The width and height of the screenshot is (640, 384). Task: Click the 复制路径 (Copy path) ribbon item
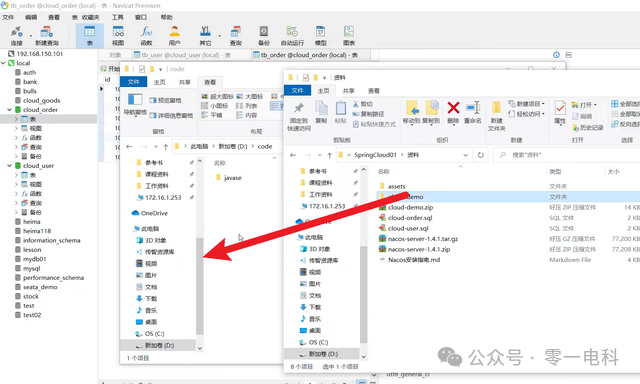[368, 114]
